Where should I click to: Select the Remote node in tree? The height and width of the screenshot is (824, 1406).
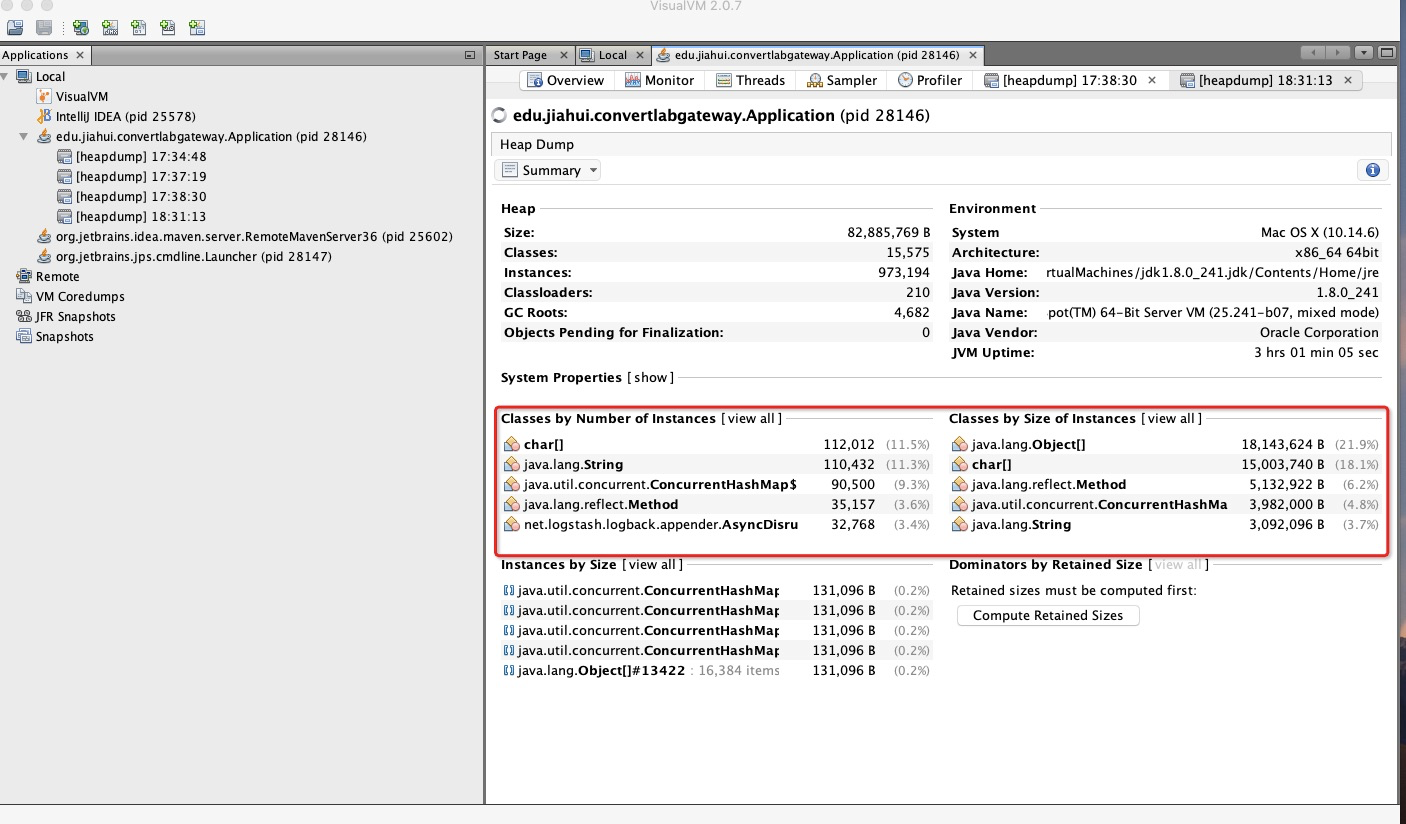click(x=57, y=276)
